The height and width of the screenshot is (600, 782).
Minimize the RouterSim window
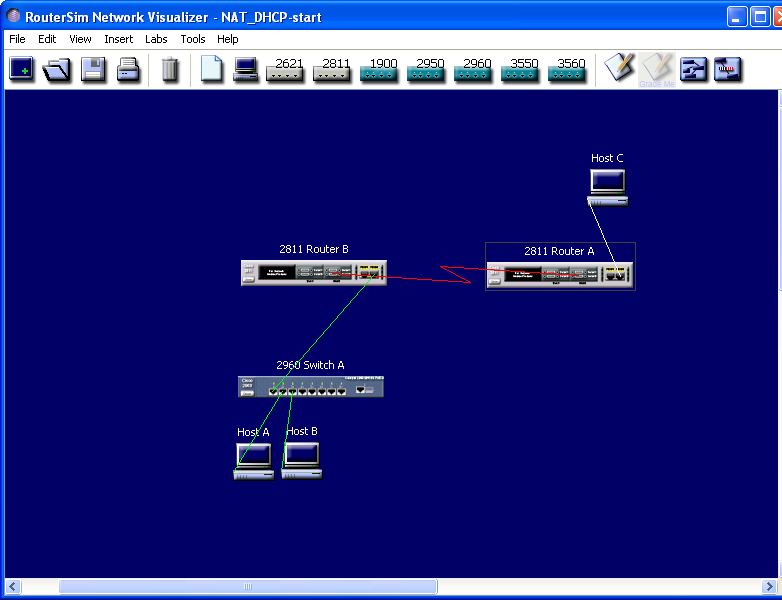tap(737, 17)
